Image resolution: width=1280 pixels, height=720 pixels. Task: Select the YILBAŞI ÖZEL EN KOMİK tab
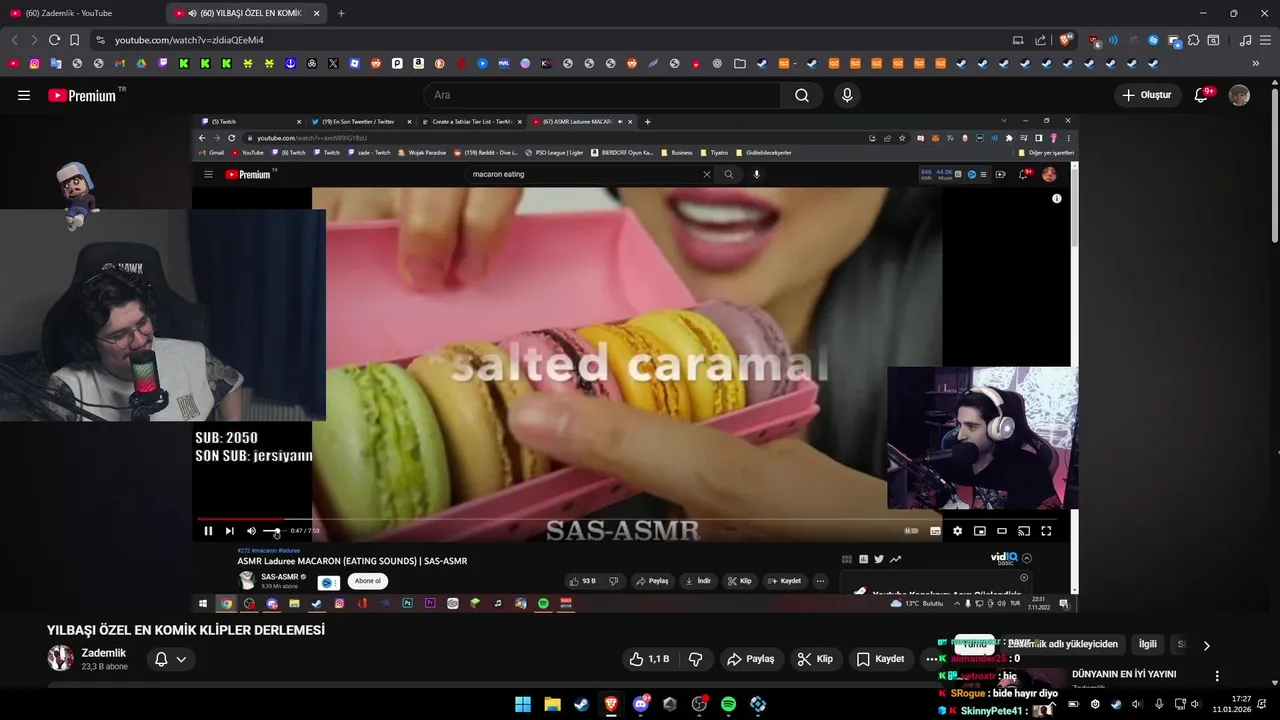[x=245, y=13]
